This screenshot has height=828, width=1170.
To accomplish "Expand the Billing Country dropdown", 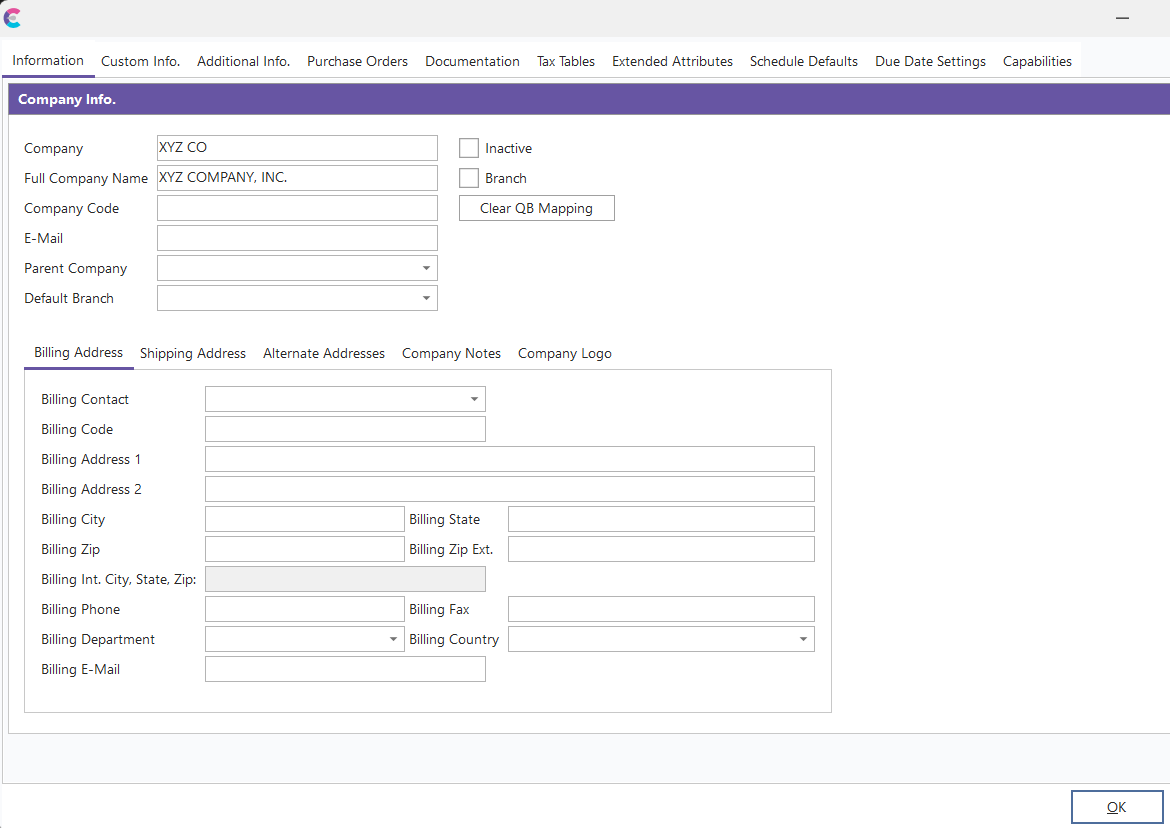I will [x=803, y=639].
